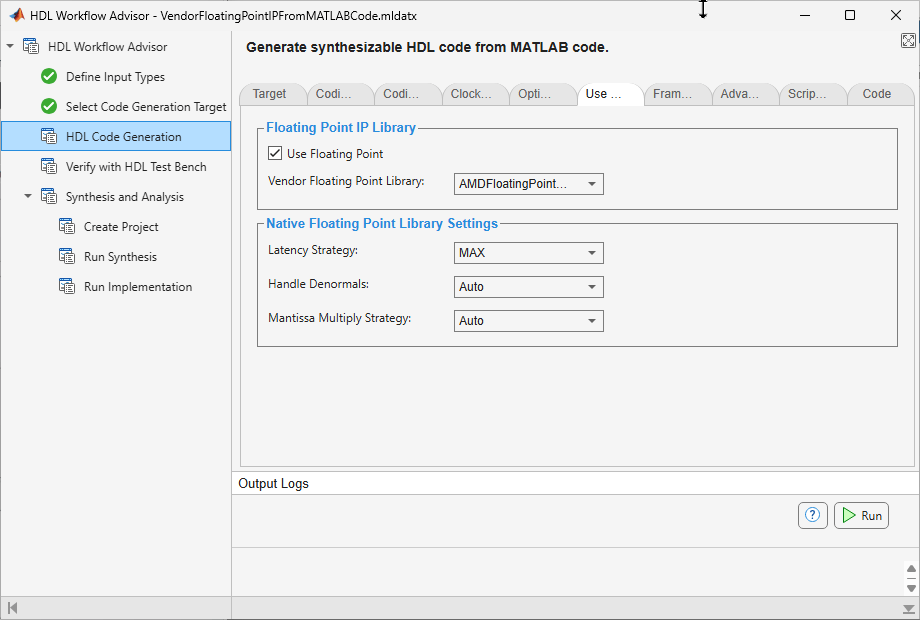
Task: Maximize the HDL Workflow Advisor window
Action: tap(850, 15)
